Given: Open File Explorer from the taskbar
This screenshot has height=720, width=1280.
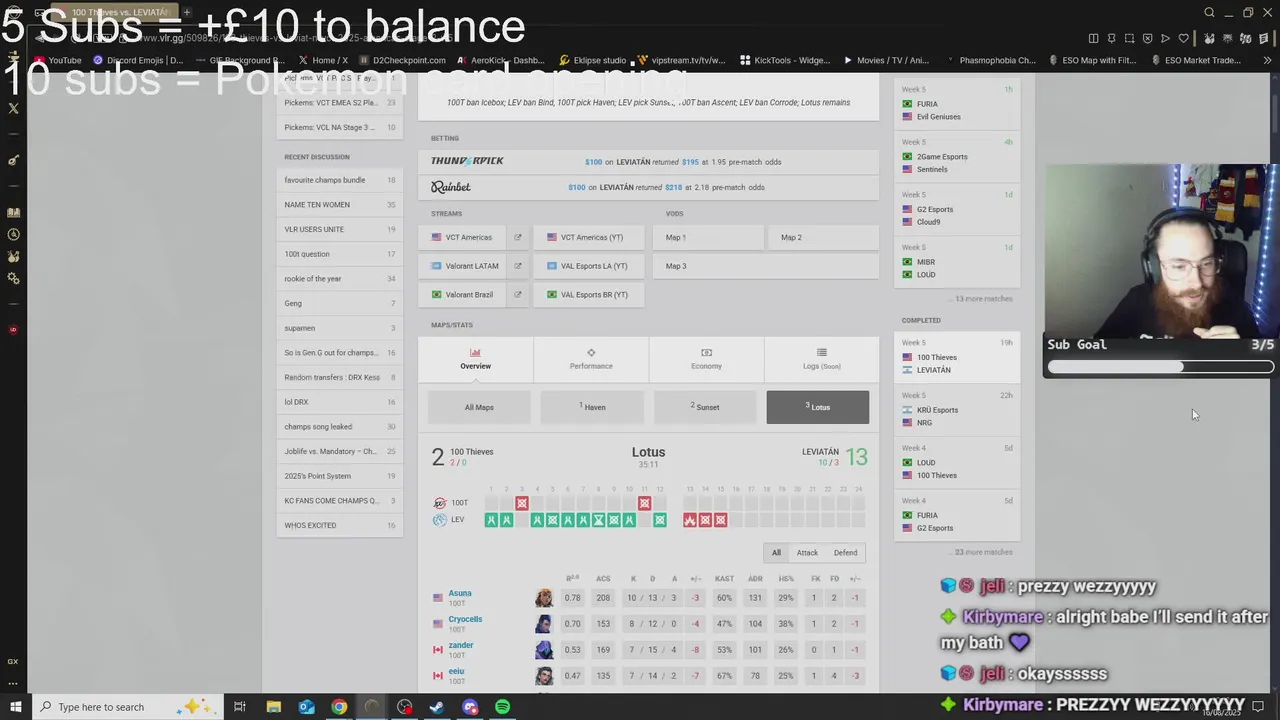Looking at the screenshot, I should tap(274, 707).
